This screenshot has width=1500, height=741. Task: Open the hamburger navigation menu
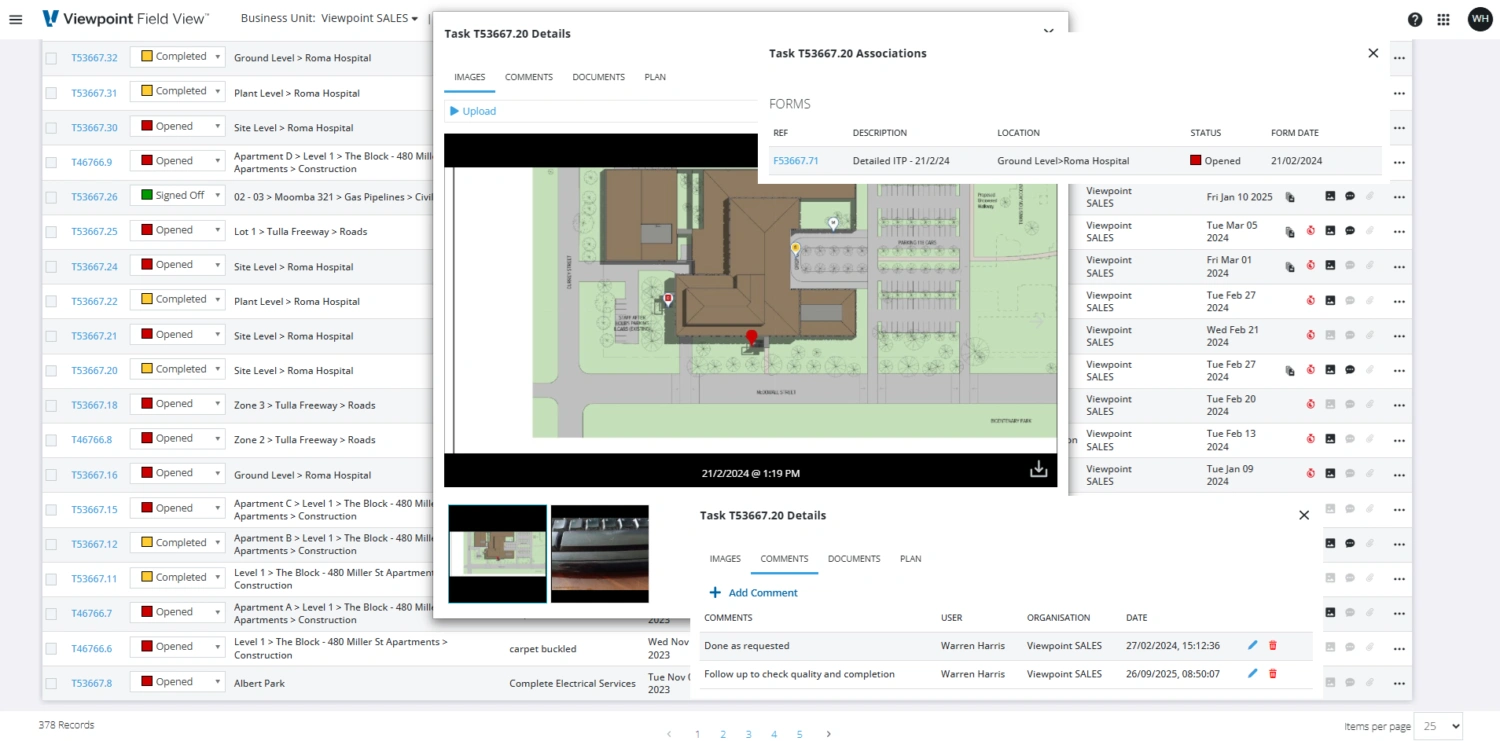coord(15,18)
